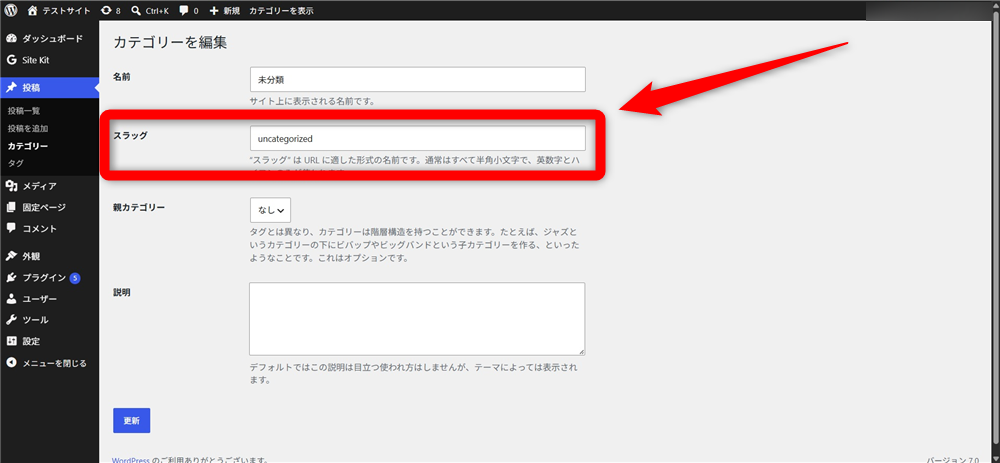Click the Site Kit menu label

click(x=36, y=60)
